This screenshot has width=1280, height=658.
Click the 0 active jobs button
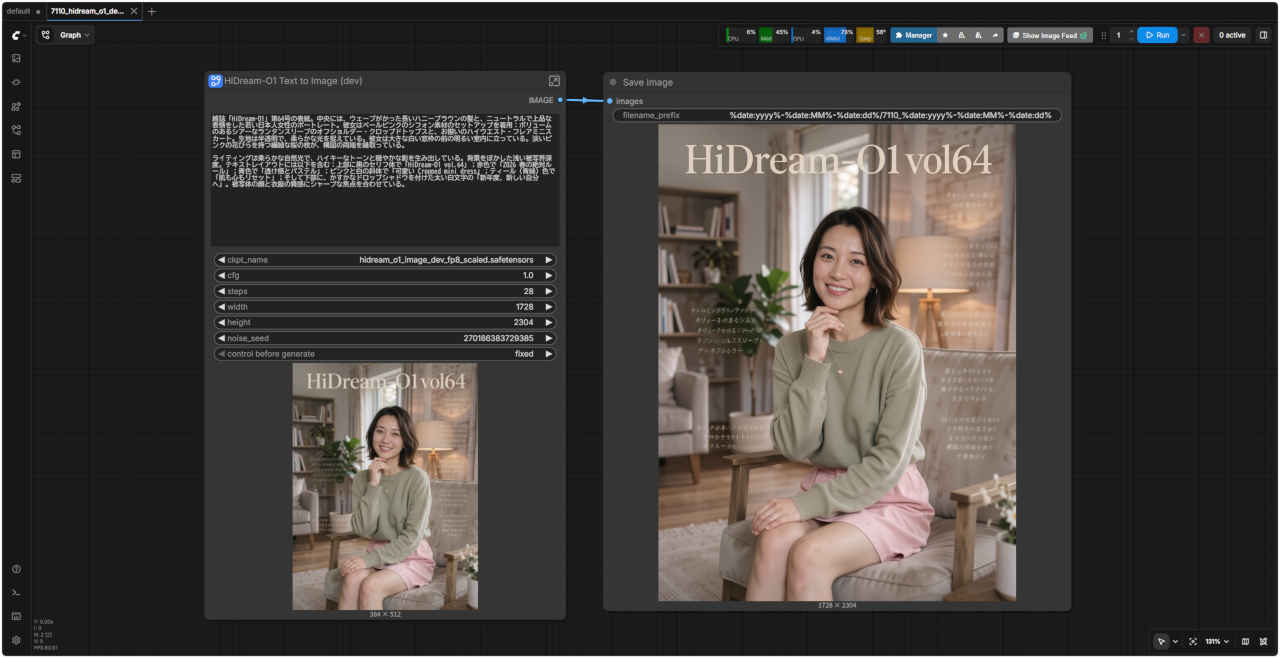pyautogui.click(x=1232, y=35)
